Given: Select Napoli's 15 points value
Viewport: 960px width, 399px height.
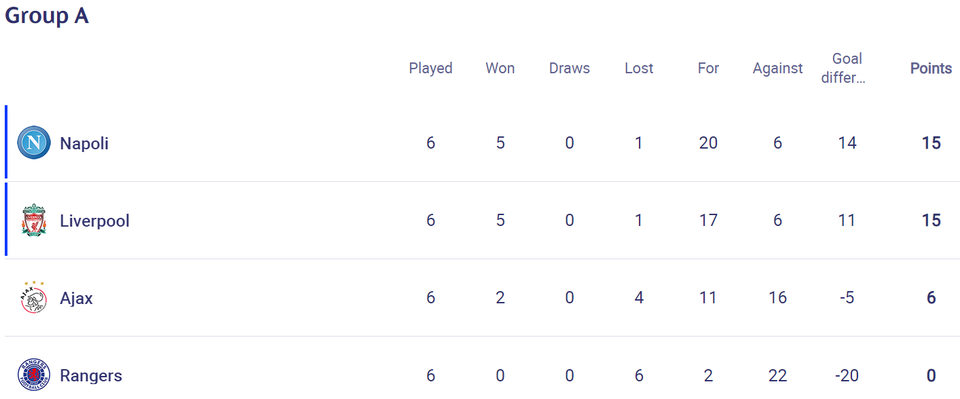Looking at the screenshot, I should [x=931, y=143].
